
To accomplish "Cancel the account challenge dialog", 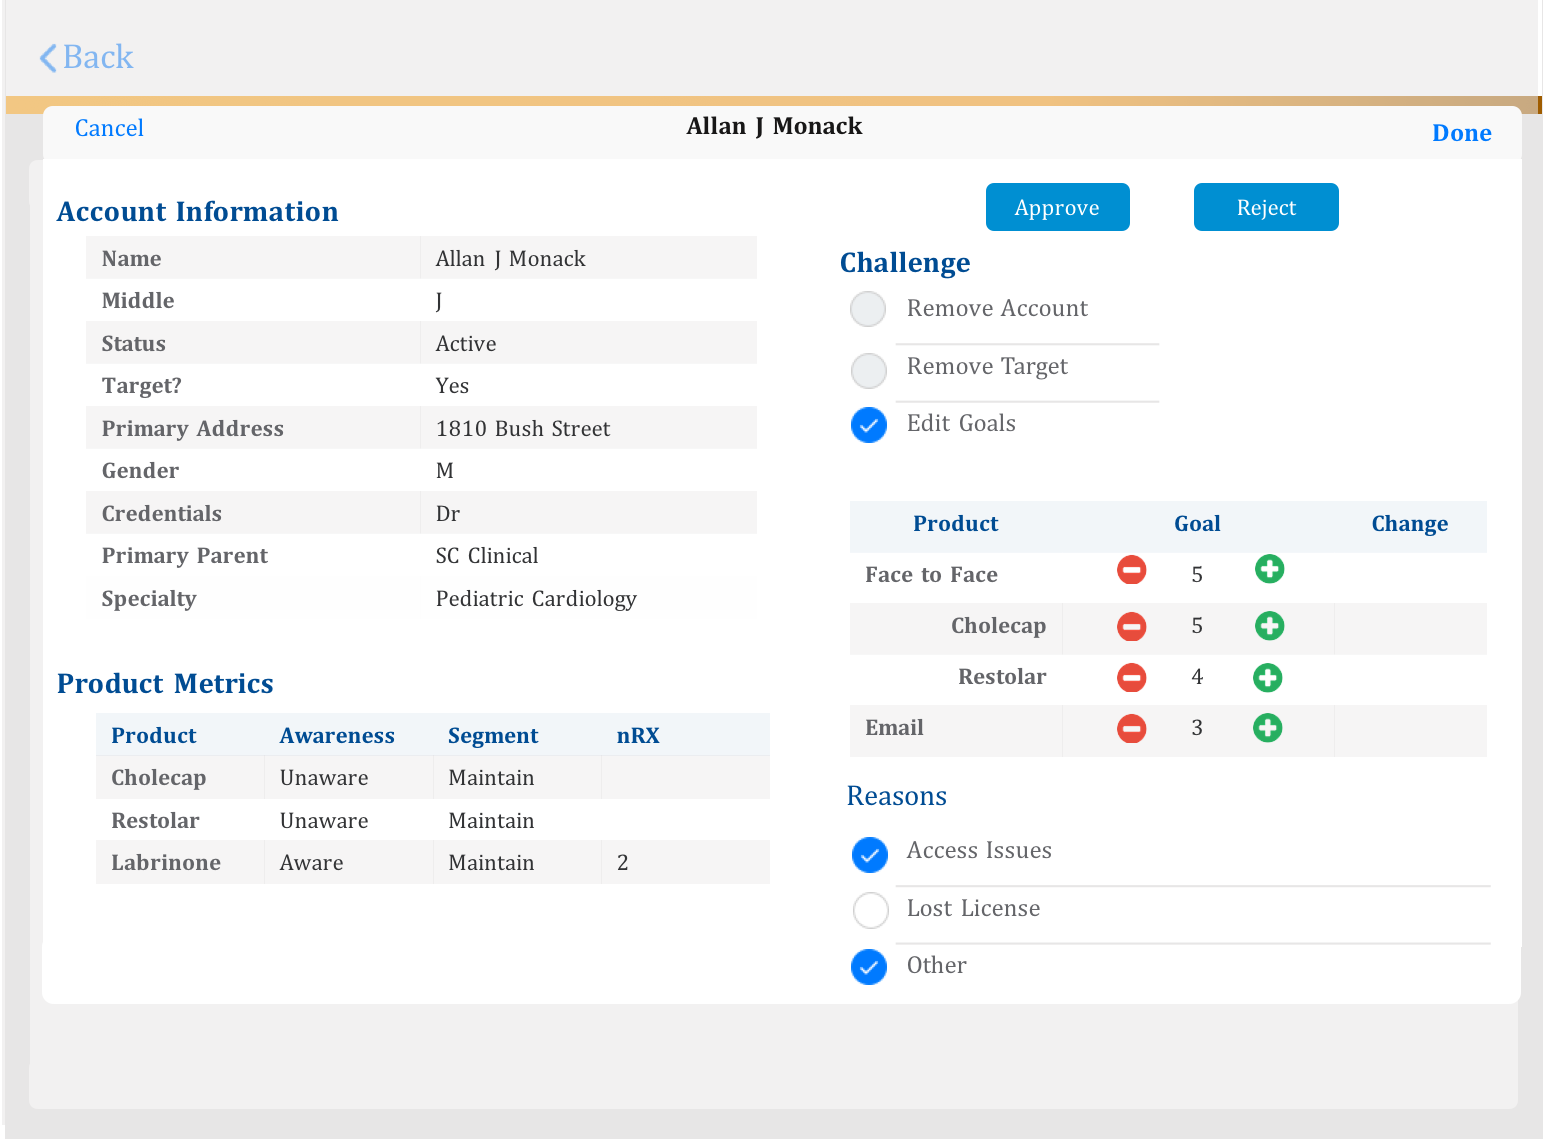I will click(x=109, y=128).
